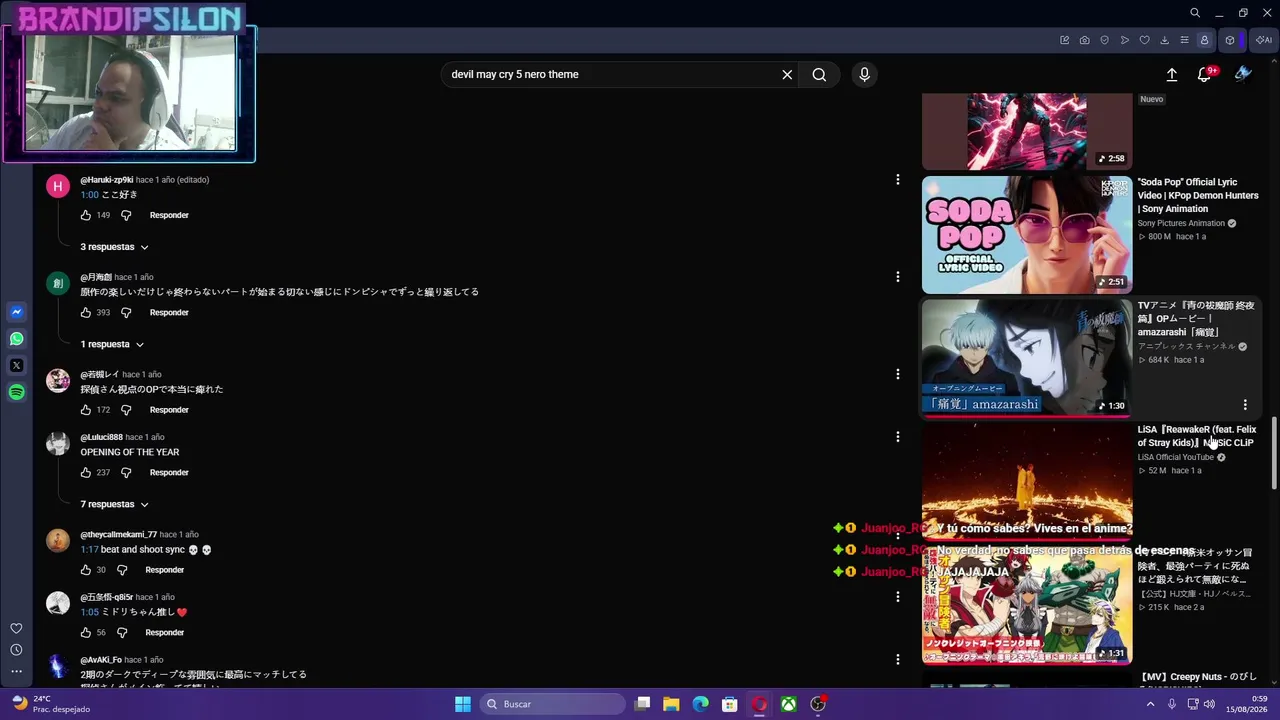Open the browser Aria AI button
The height and width of the screenshot is (720, 1280).
pos(1263,40)
